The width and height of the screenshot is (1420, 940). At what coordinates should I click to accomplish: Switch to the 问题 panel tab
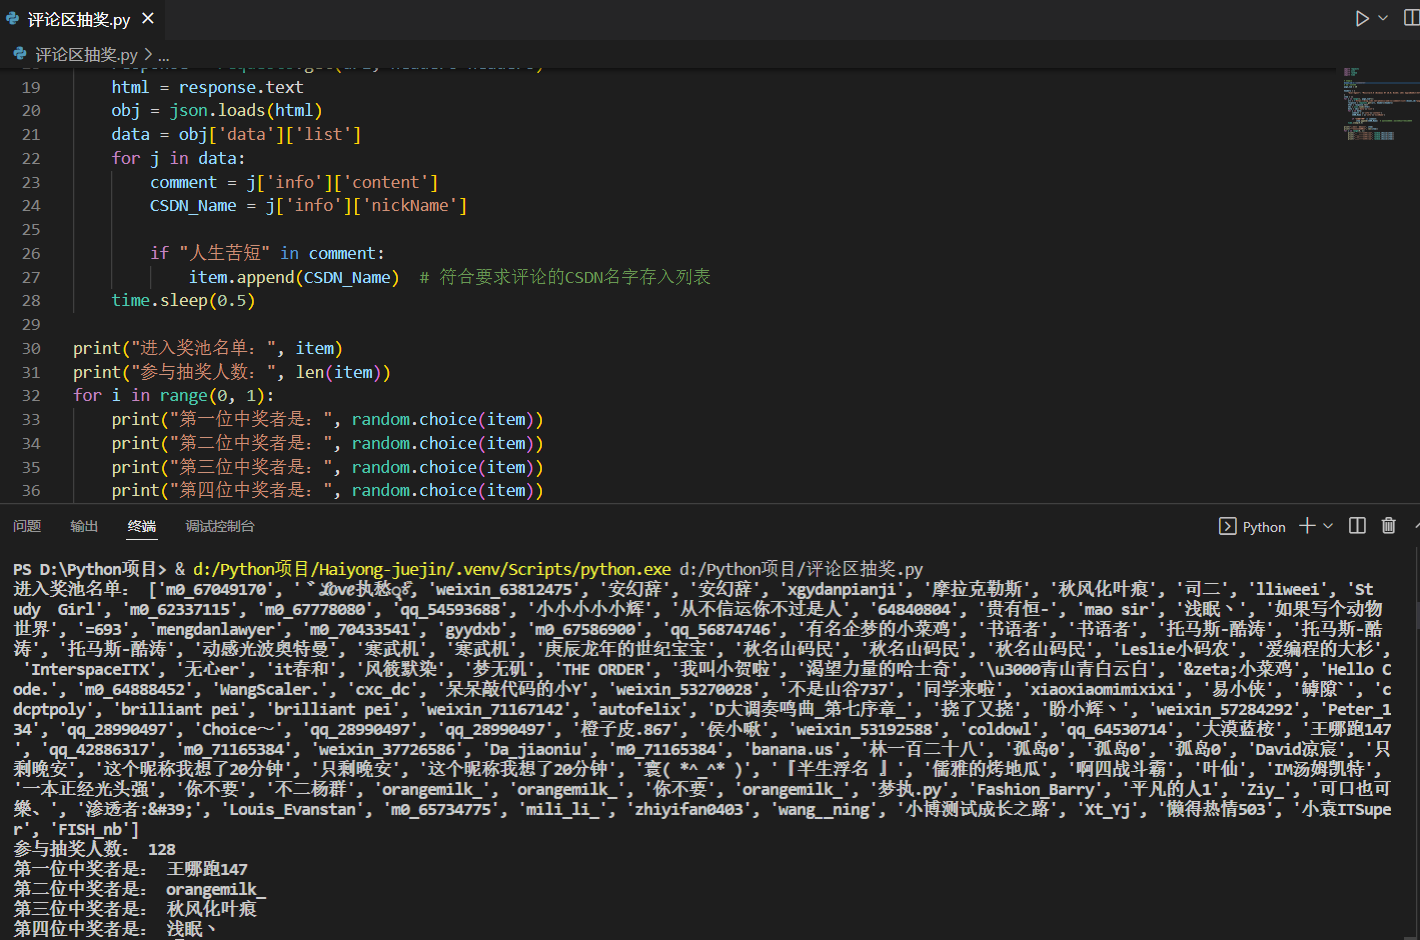27,526
